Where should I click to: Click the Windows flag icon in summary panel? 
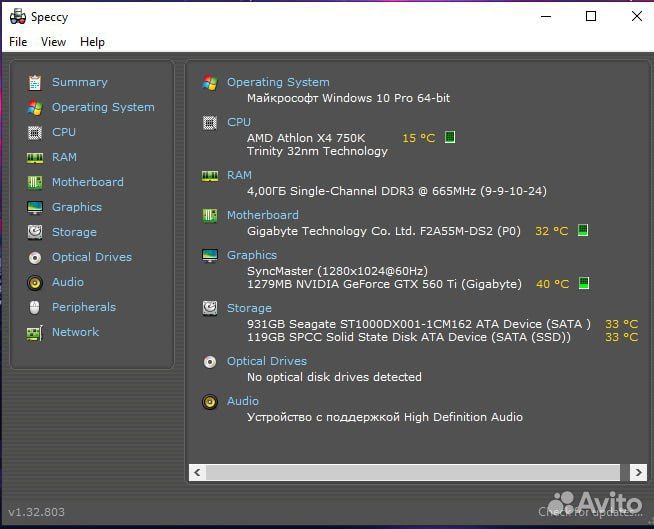click(x=210, y=83)
